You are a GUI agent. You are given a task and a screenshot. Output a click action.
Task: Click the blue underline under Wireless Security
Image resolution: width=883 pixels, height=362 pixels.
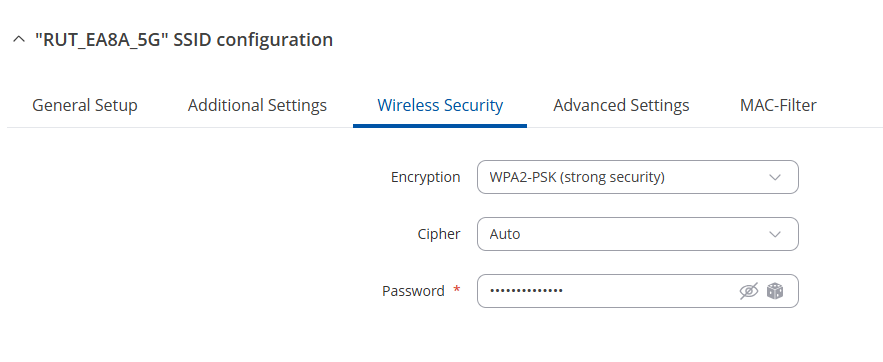click(x=440, y=126)
